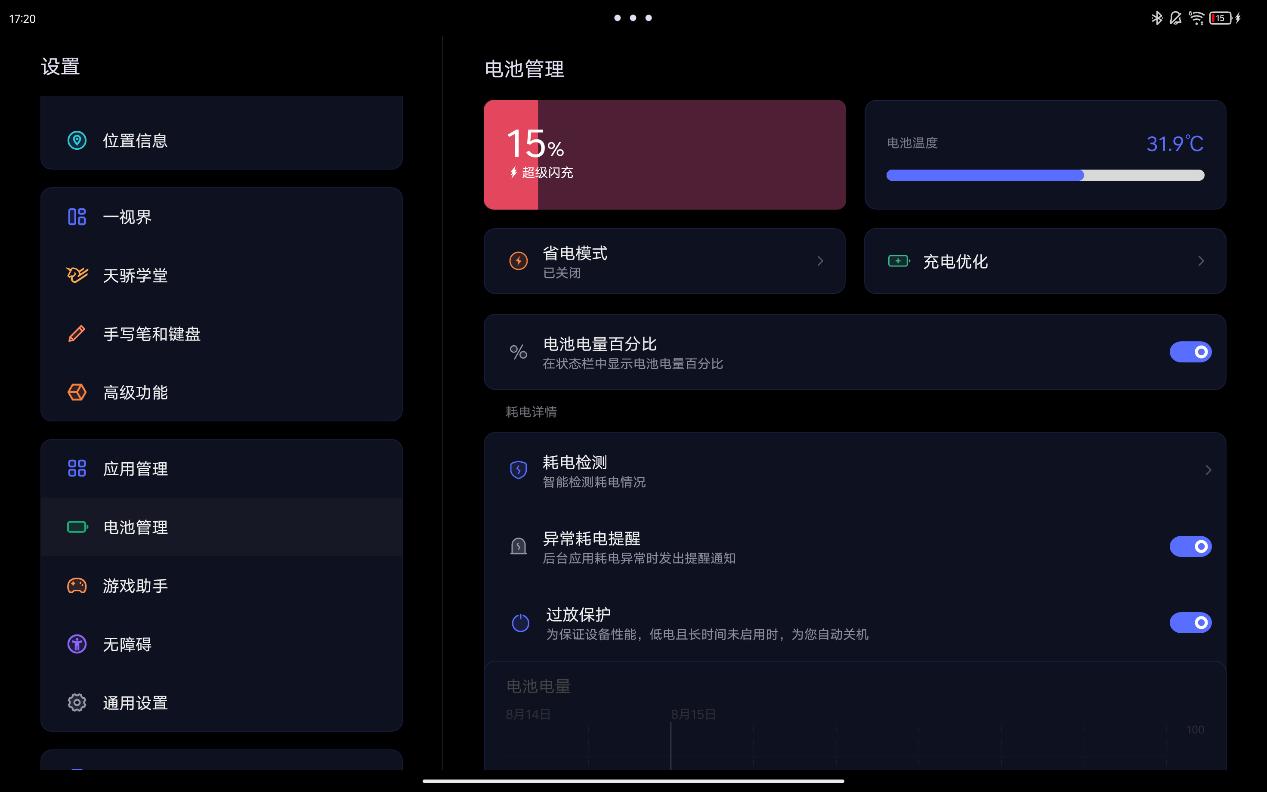The width and height of the screenshot is (1267, 792).
Task: Click the pencil icon for 手写笔和键盘
Action: [x=77, y=334]
